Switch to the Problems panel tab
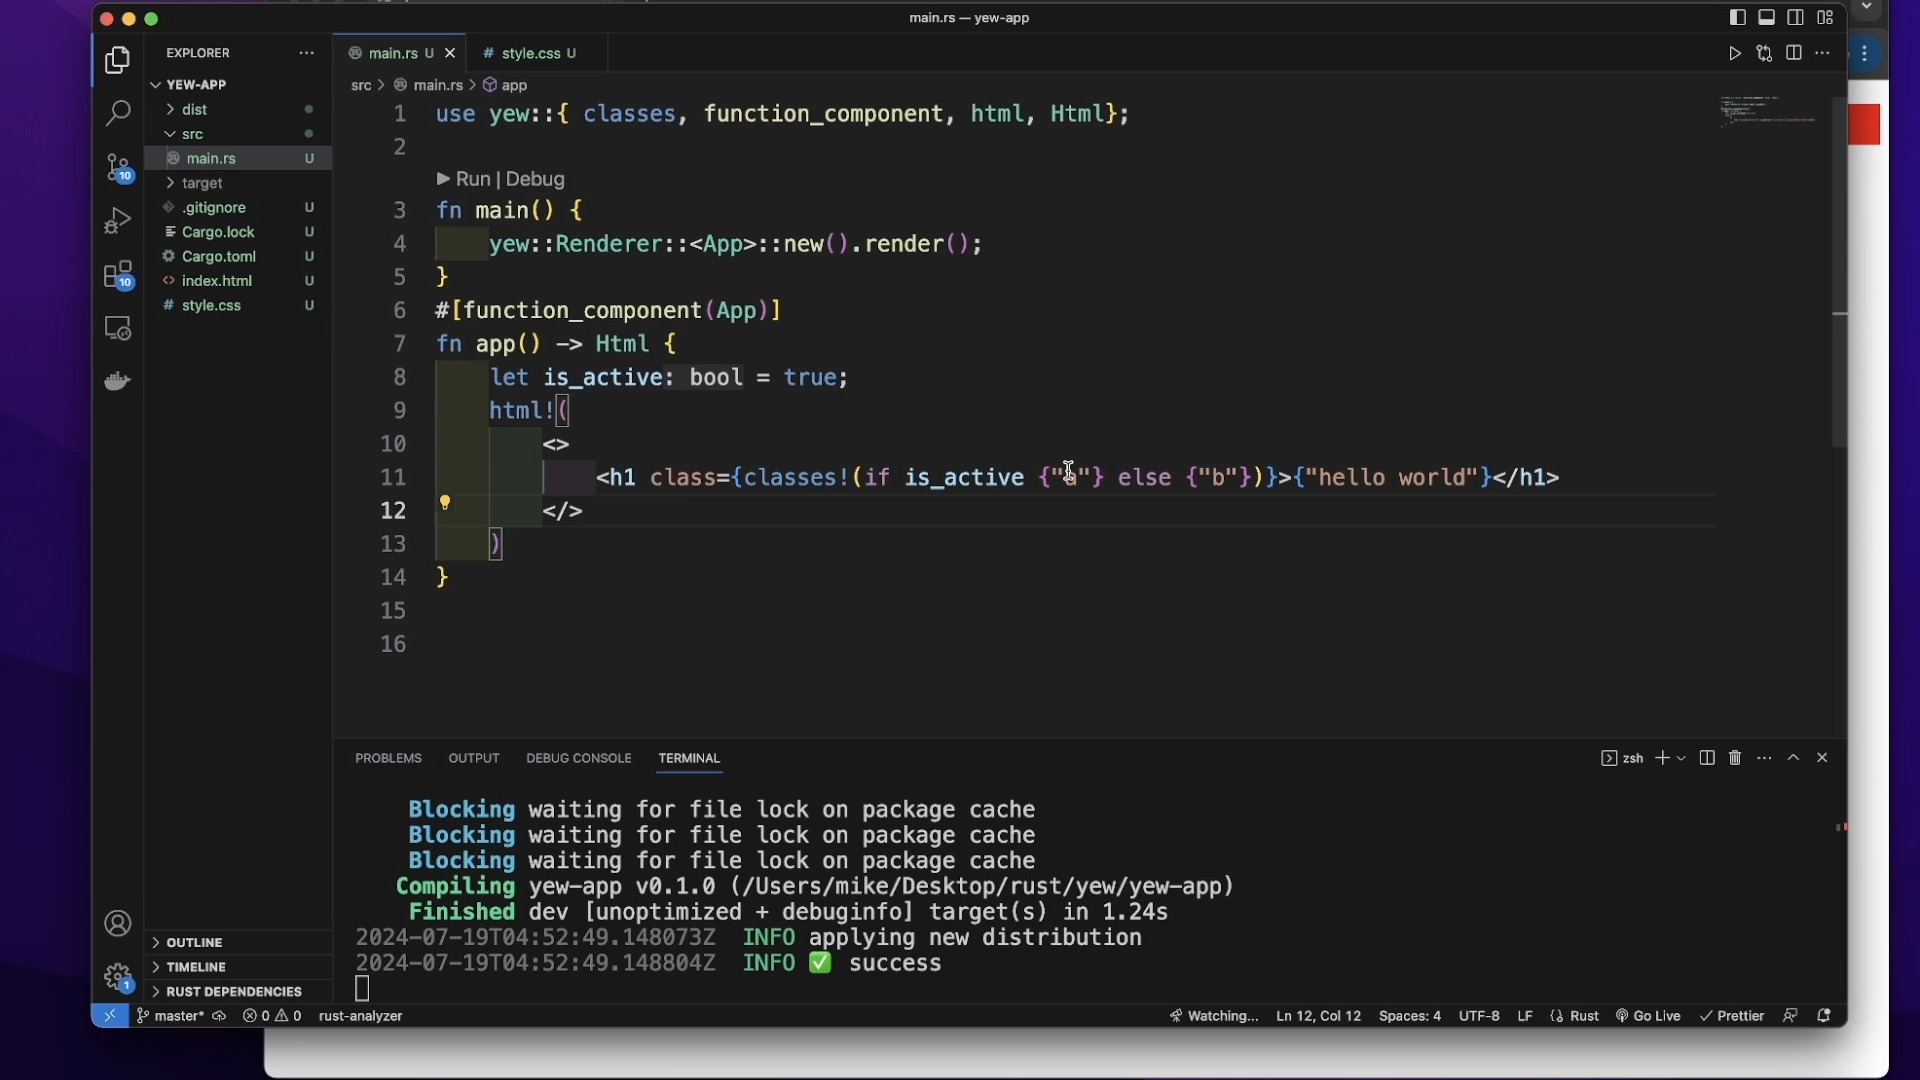This screenshot has width=1920, height=1080. tap(389, 759)
